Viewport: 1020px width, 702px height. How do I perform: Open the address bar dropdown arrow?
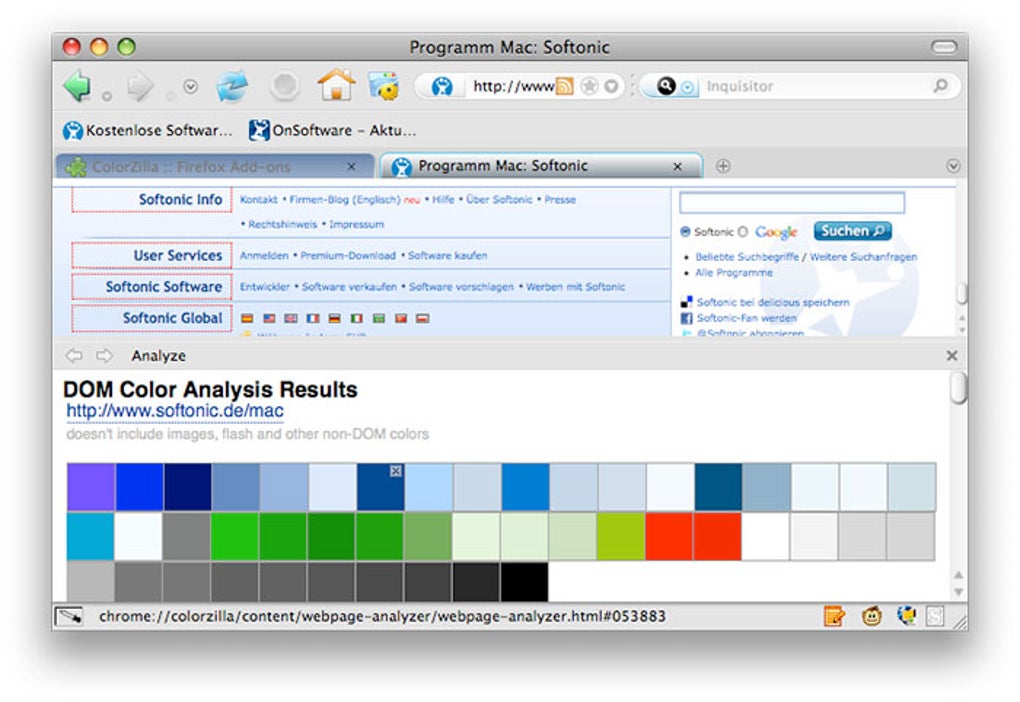tap(611, 86)
